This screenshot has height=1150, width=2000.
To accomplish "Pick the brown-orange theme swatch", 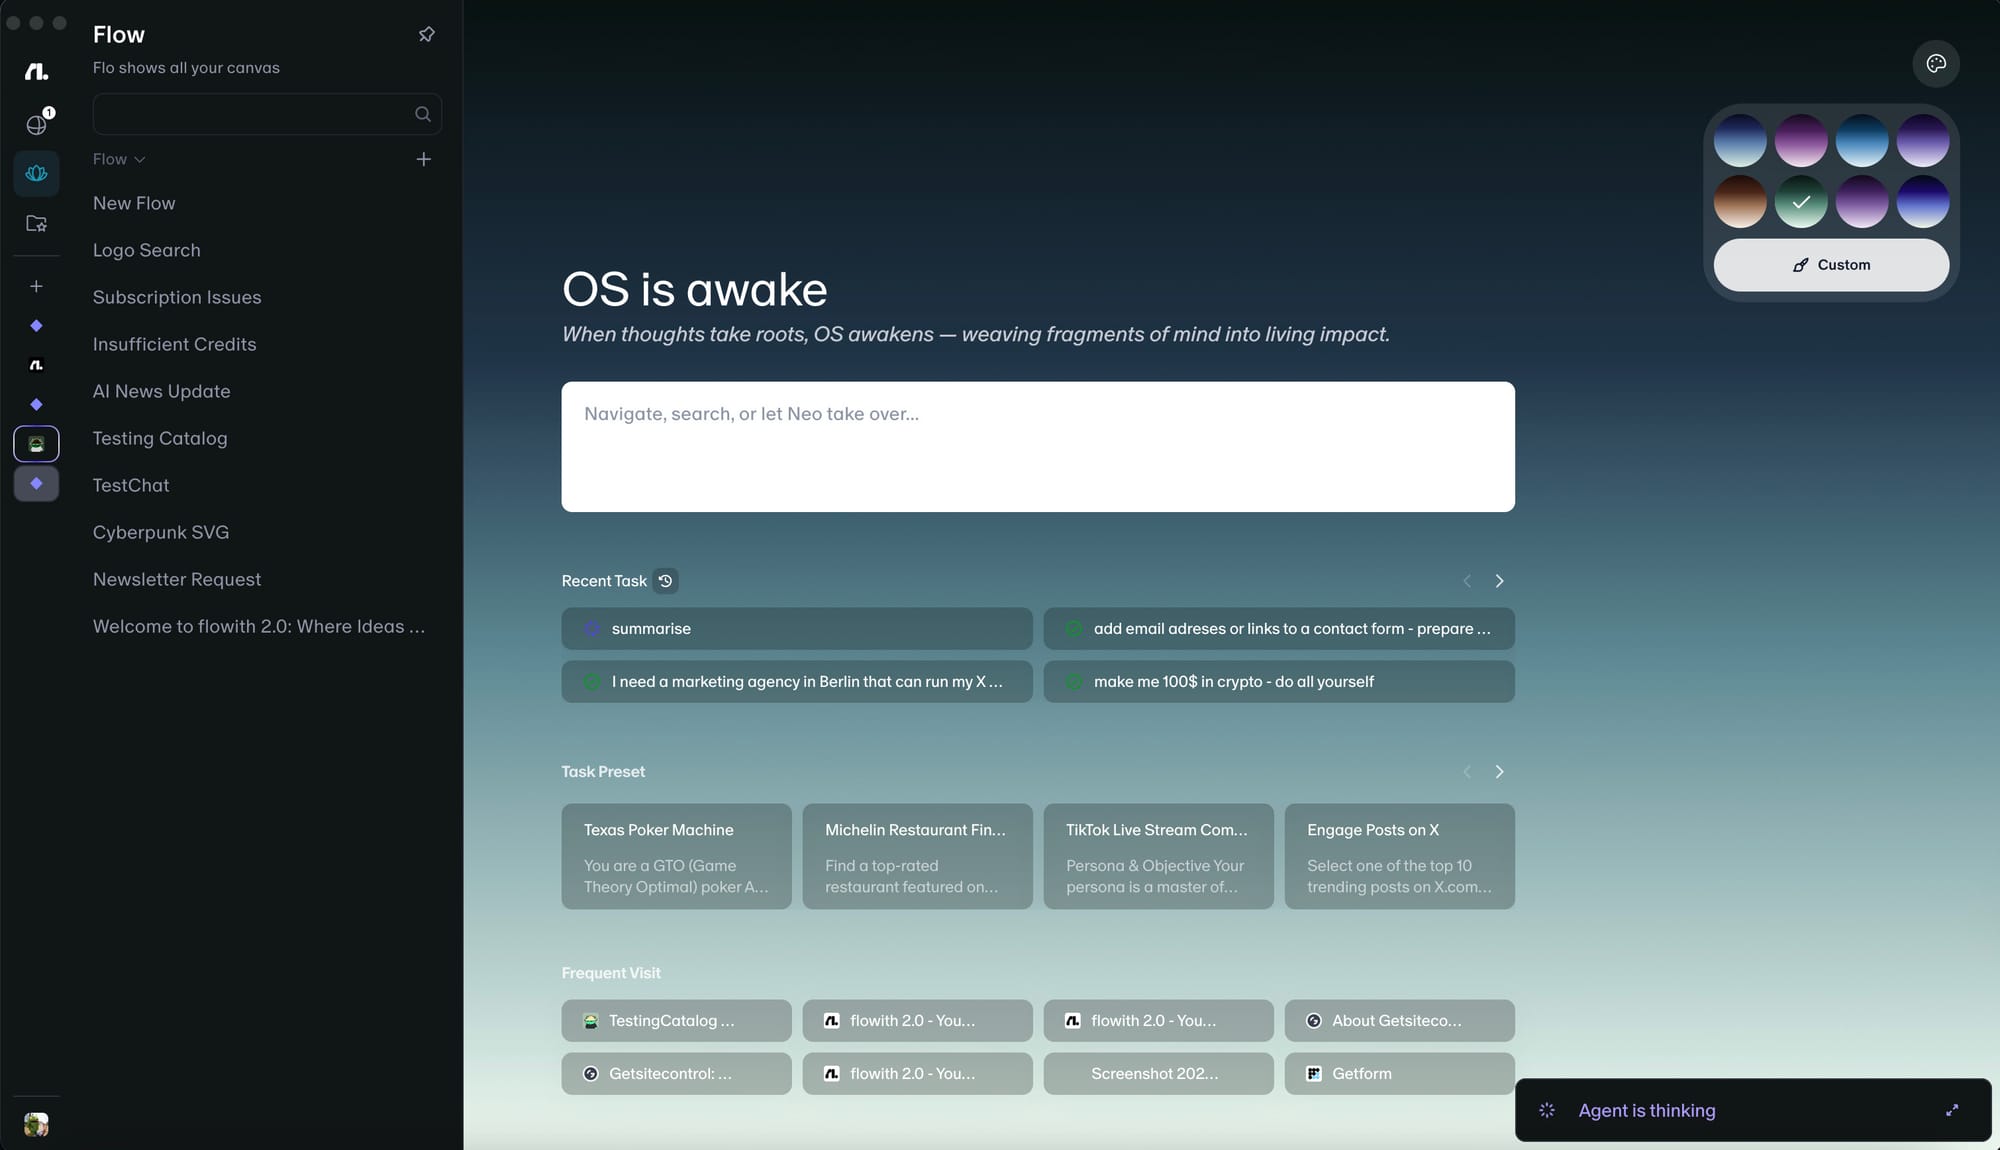I will pyautogui.click(x=1739, y=202).
